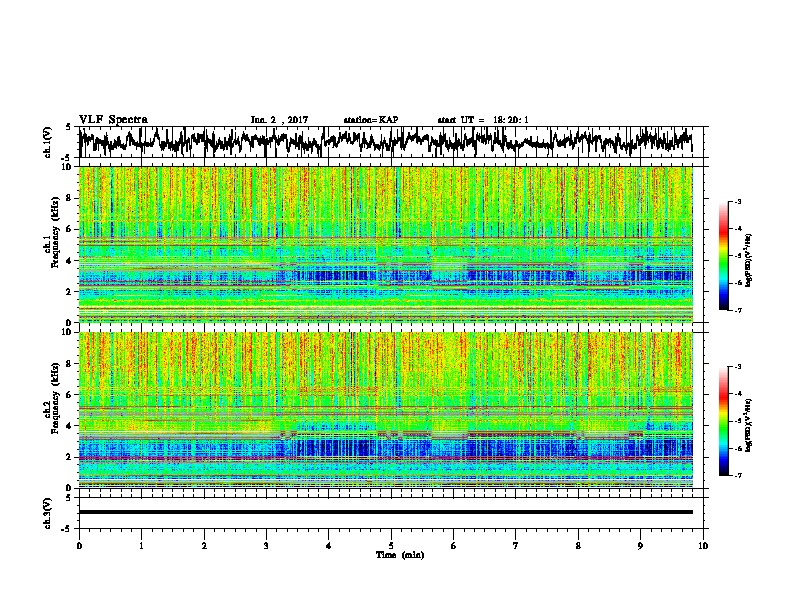
Task: Click the time axis tick label '1'
Action: 141,546
